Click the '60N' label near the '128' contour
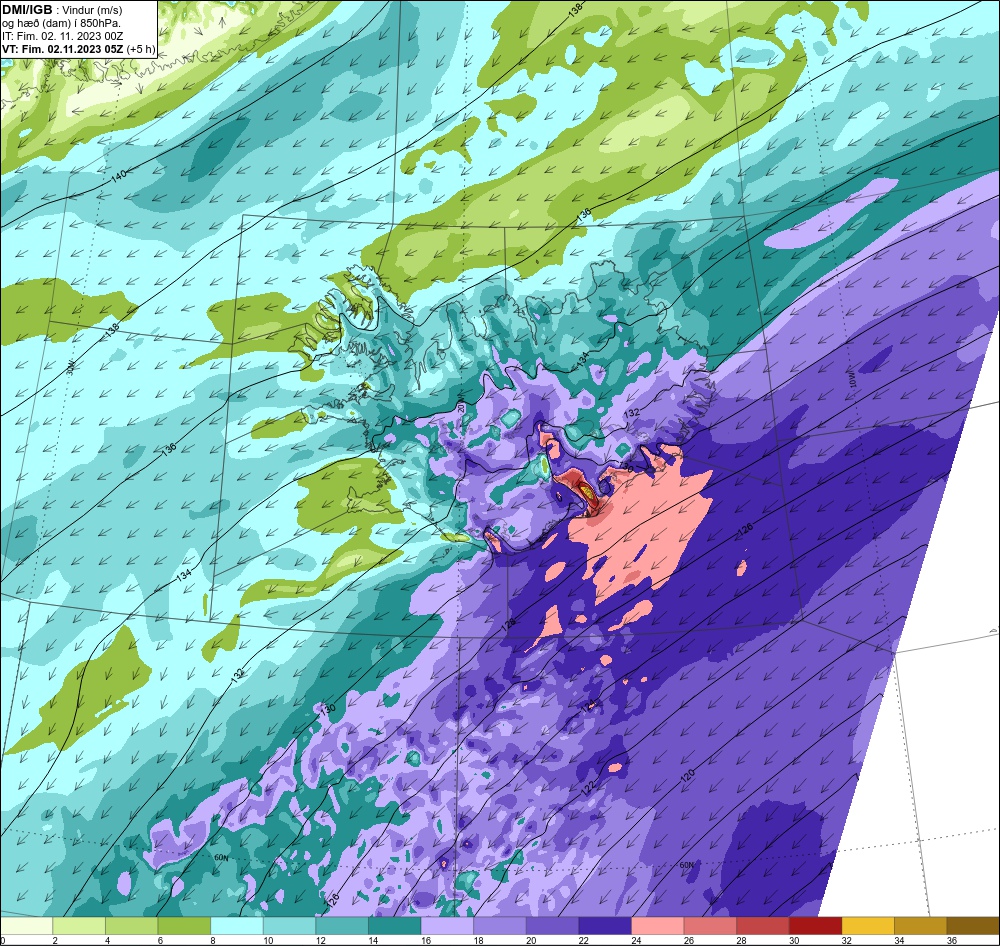The height and width of the screenshot is (946, 1000). tap(221, 858)
